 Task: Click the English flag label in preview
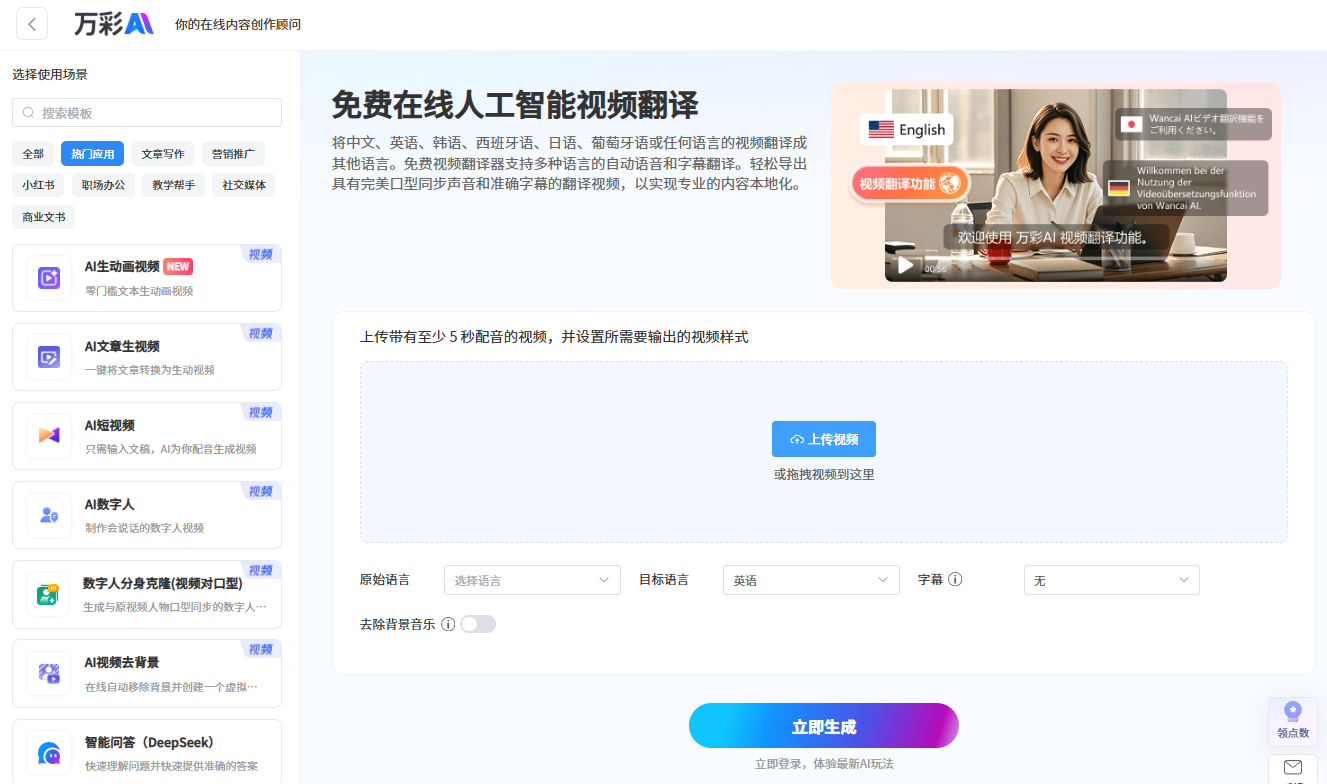pos(907,129)
